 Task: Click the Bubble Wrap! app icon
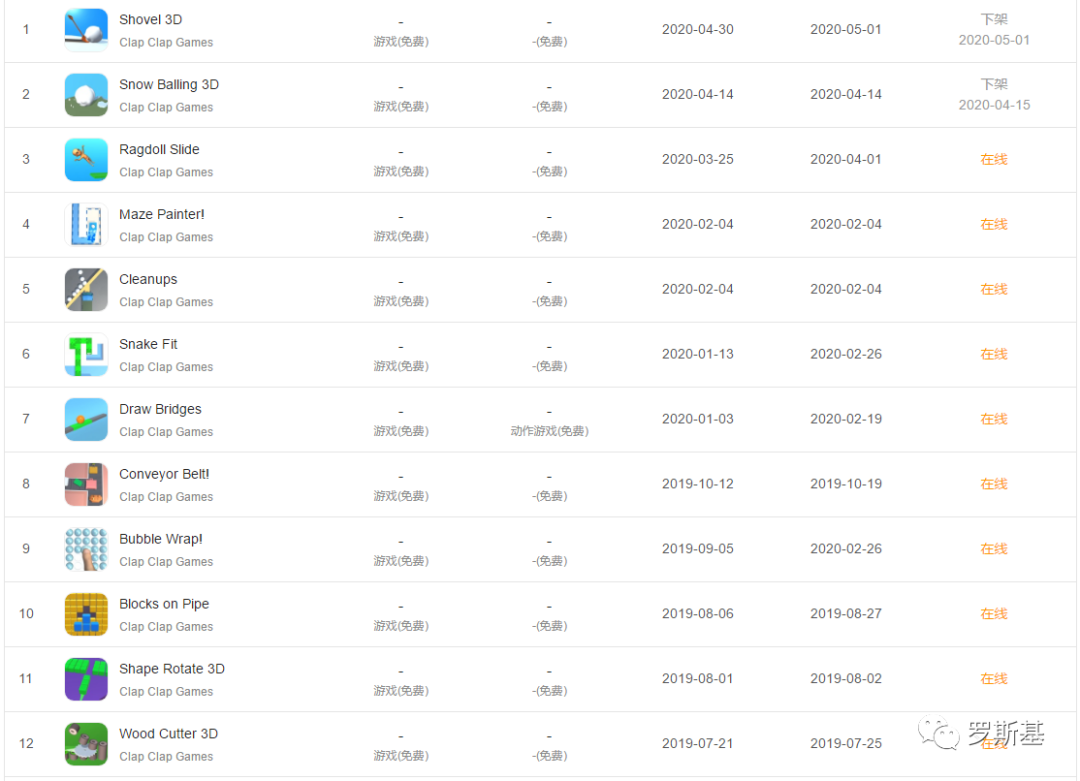tap(86, 549)
